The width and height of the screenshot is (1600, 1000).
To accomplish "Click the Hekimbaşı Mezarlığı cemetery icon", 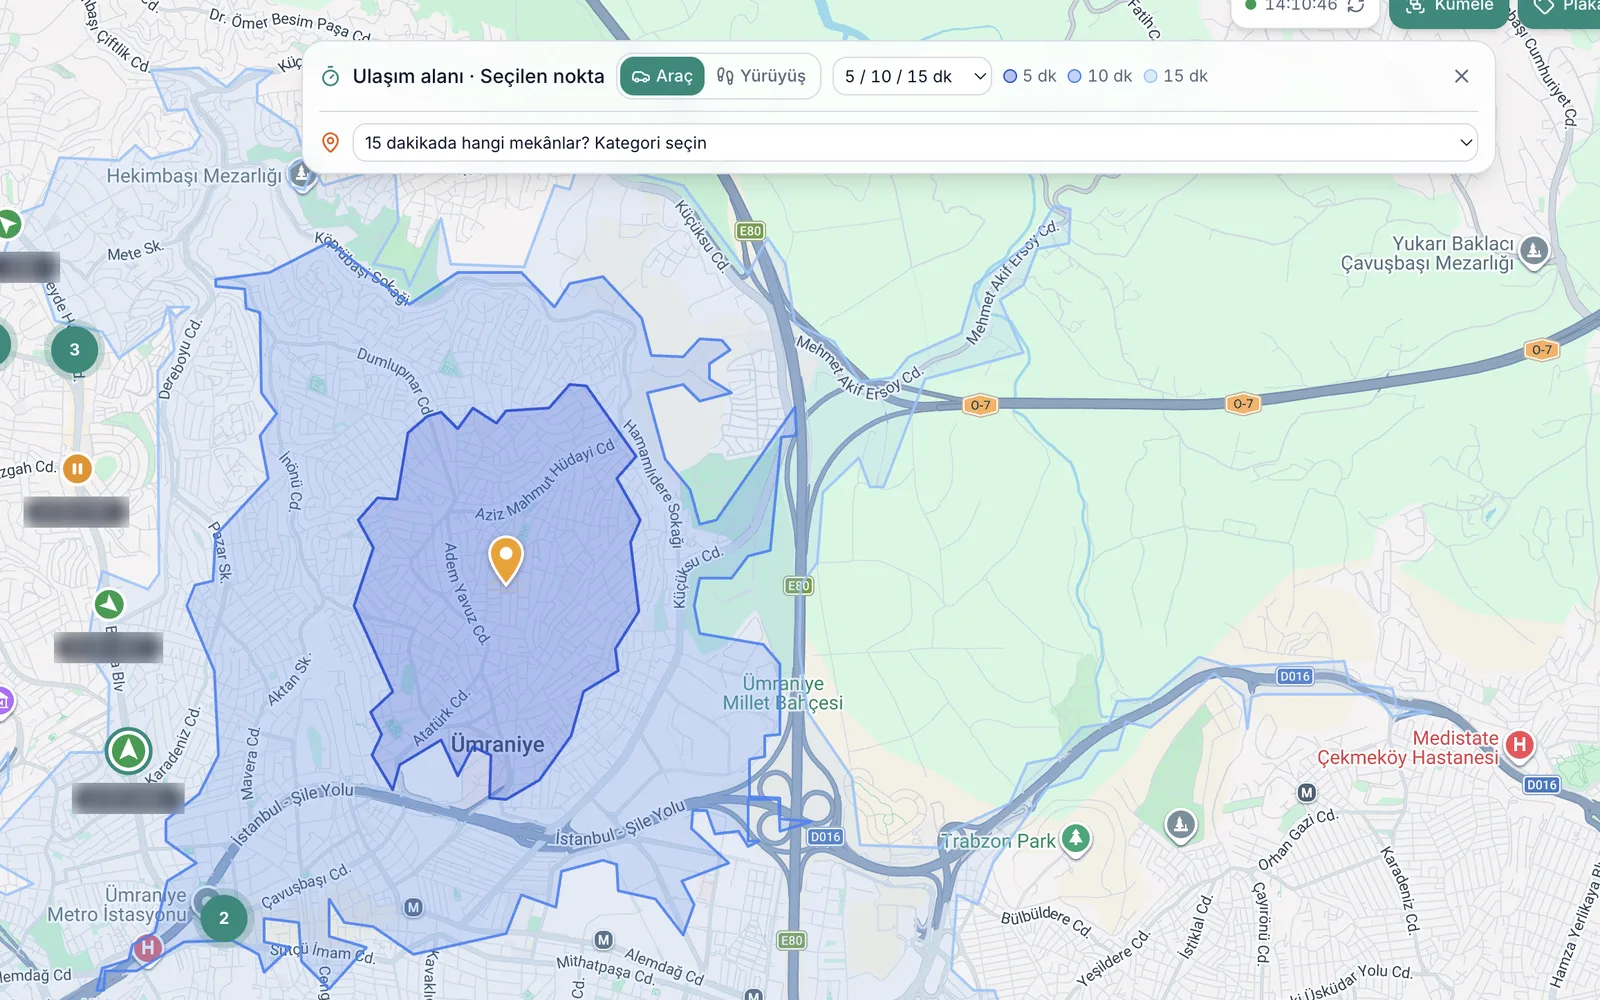I will (x=302, y=176).
